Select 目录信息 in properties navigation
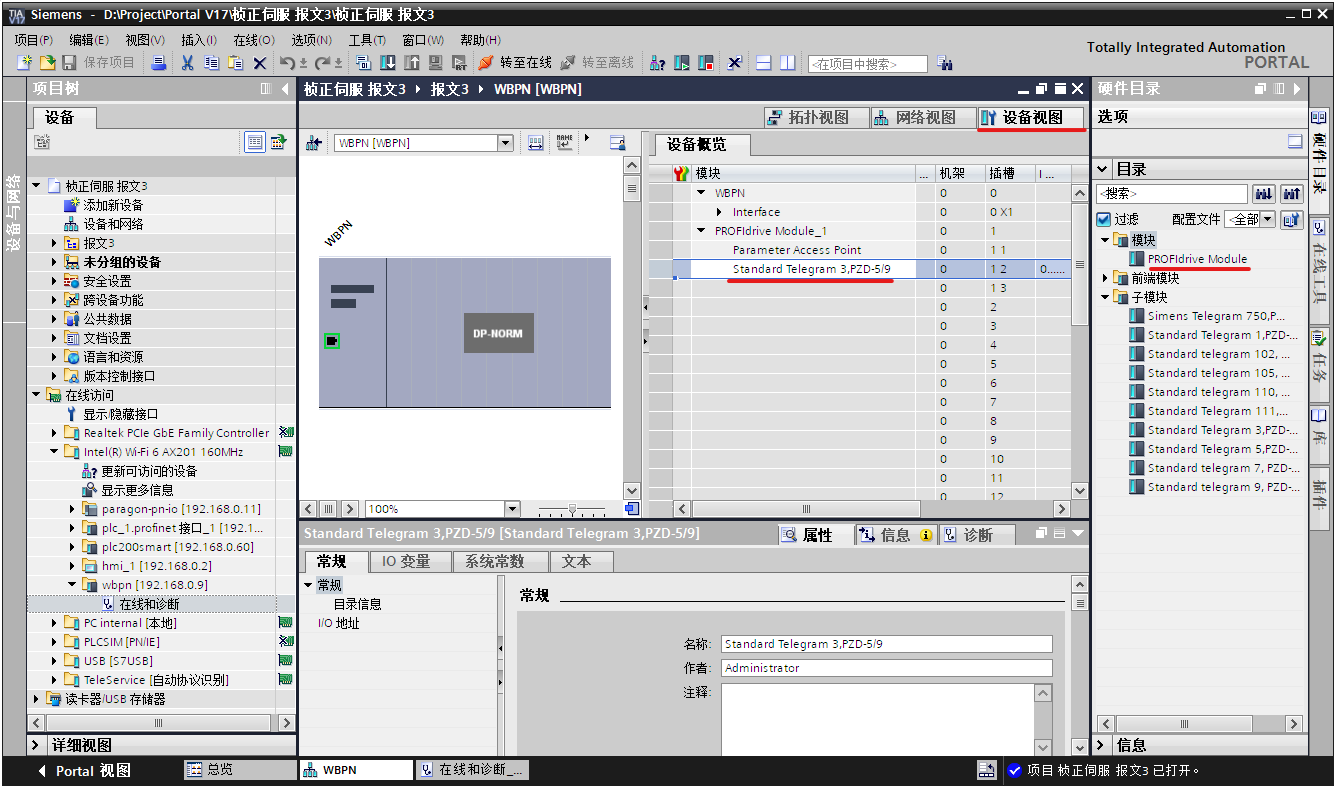The height and width of the screenshot is (788, 1336). point(357,604)
